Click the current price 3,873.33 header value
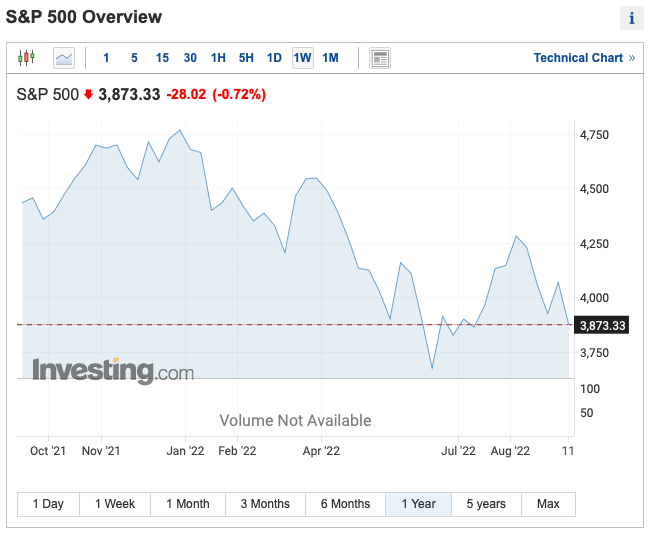This screenshot has height=533, width=650. 129,94
